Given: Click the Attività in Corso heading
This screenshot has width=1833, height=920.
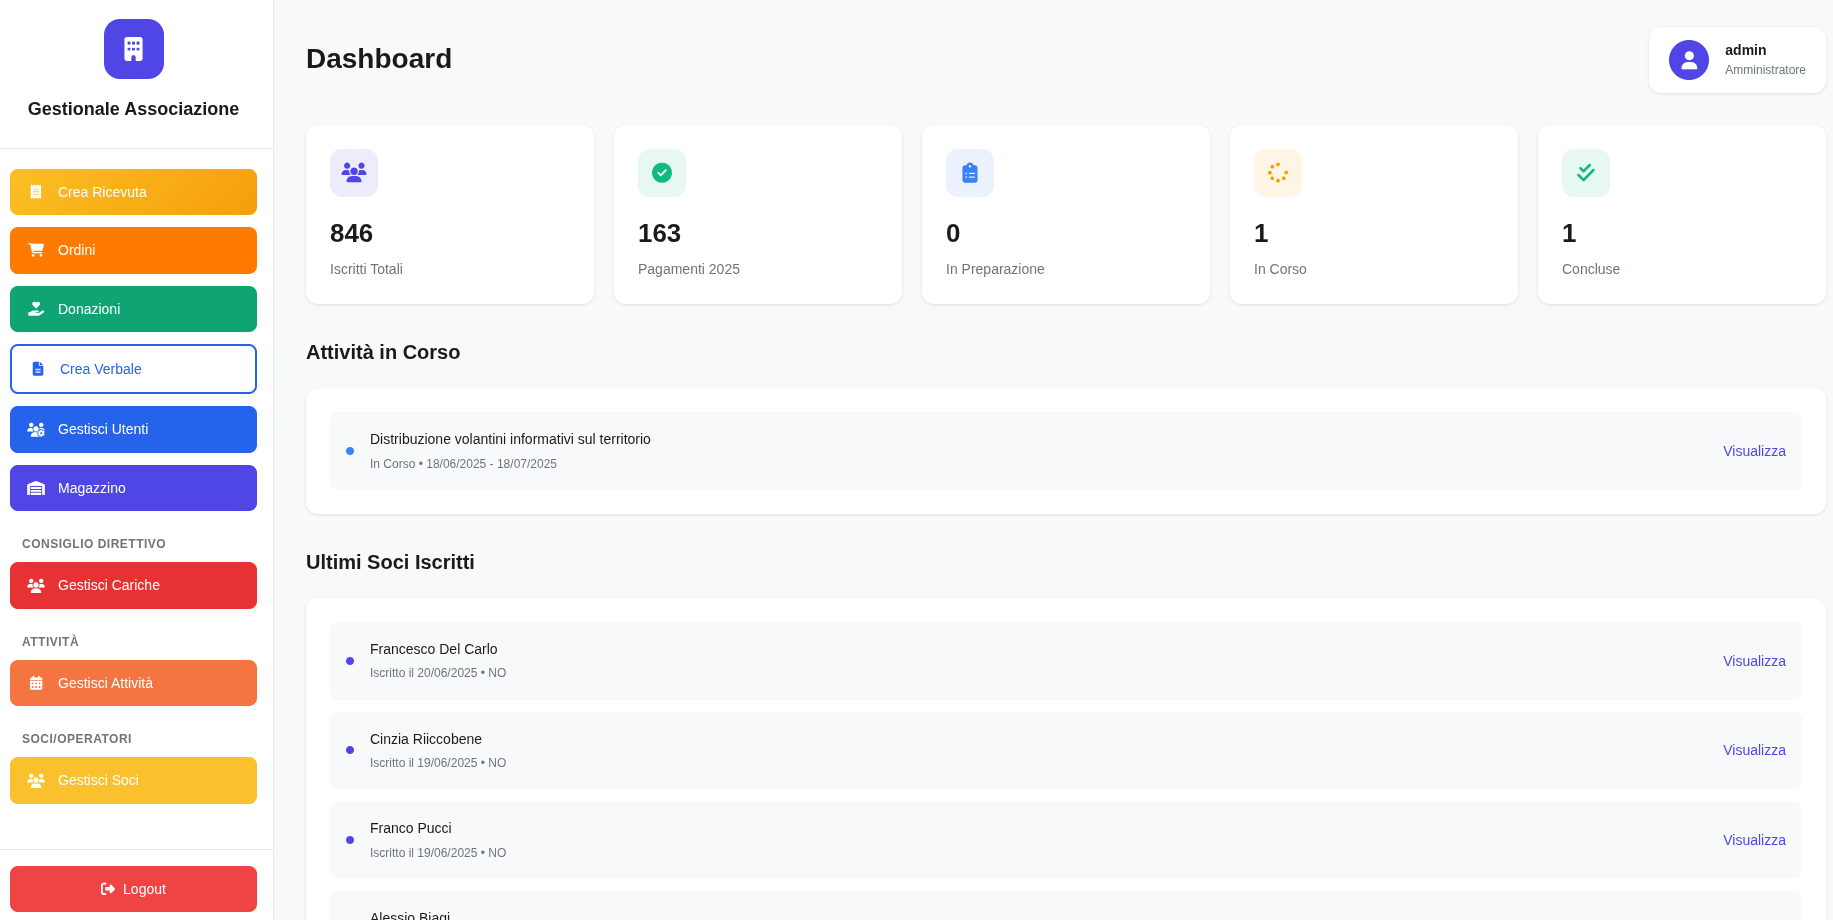Looking at the screenshot, I should 383,352.
